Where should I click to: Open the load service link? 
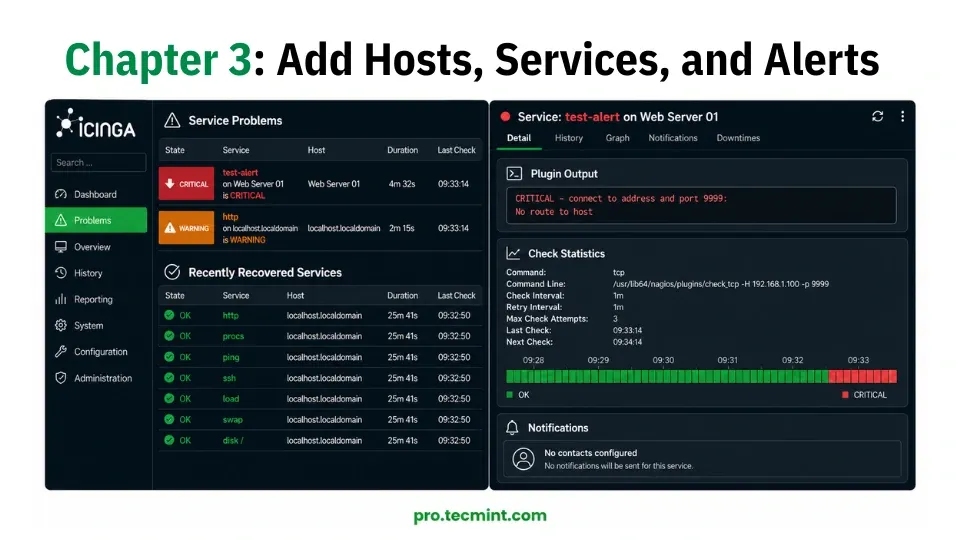[231, 399]
